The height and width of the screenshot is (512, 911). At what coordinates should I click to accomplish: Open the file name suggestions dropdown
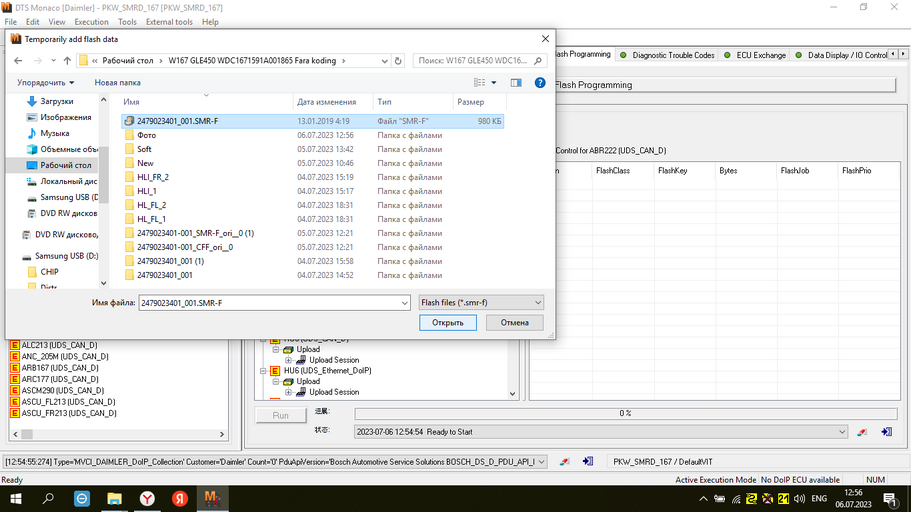(404, 303)
